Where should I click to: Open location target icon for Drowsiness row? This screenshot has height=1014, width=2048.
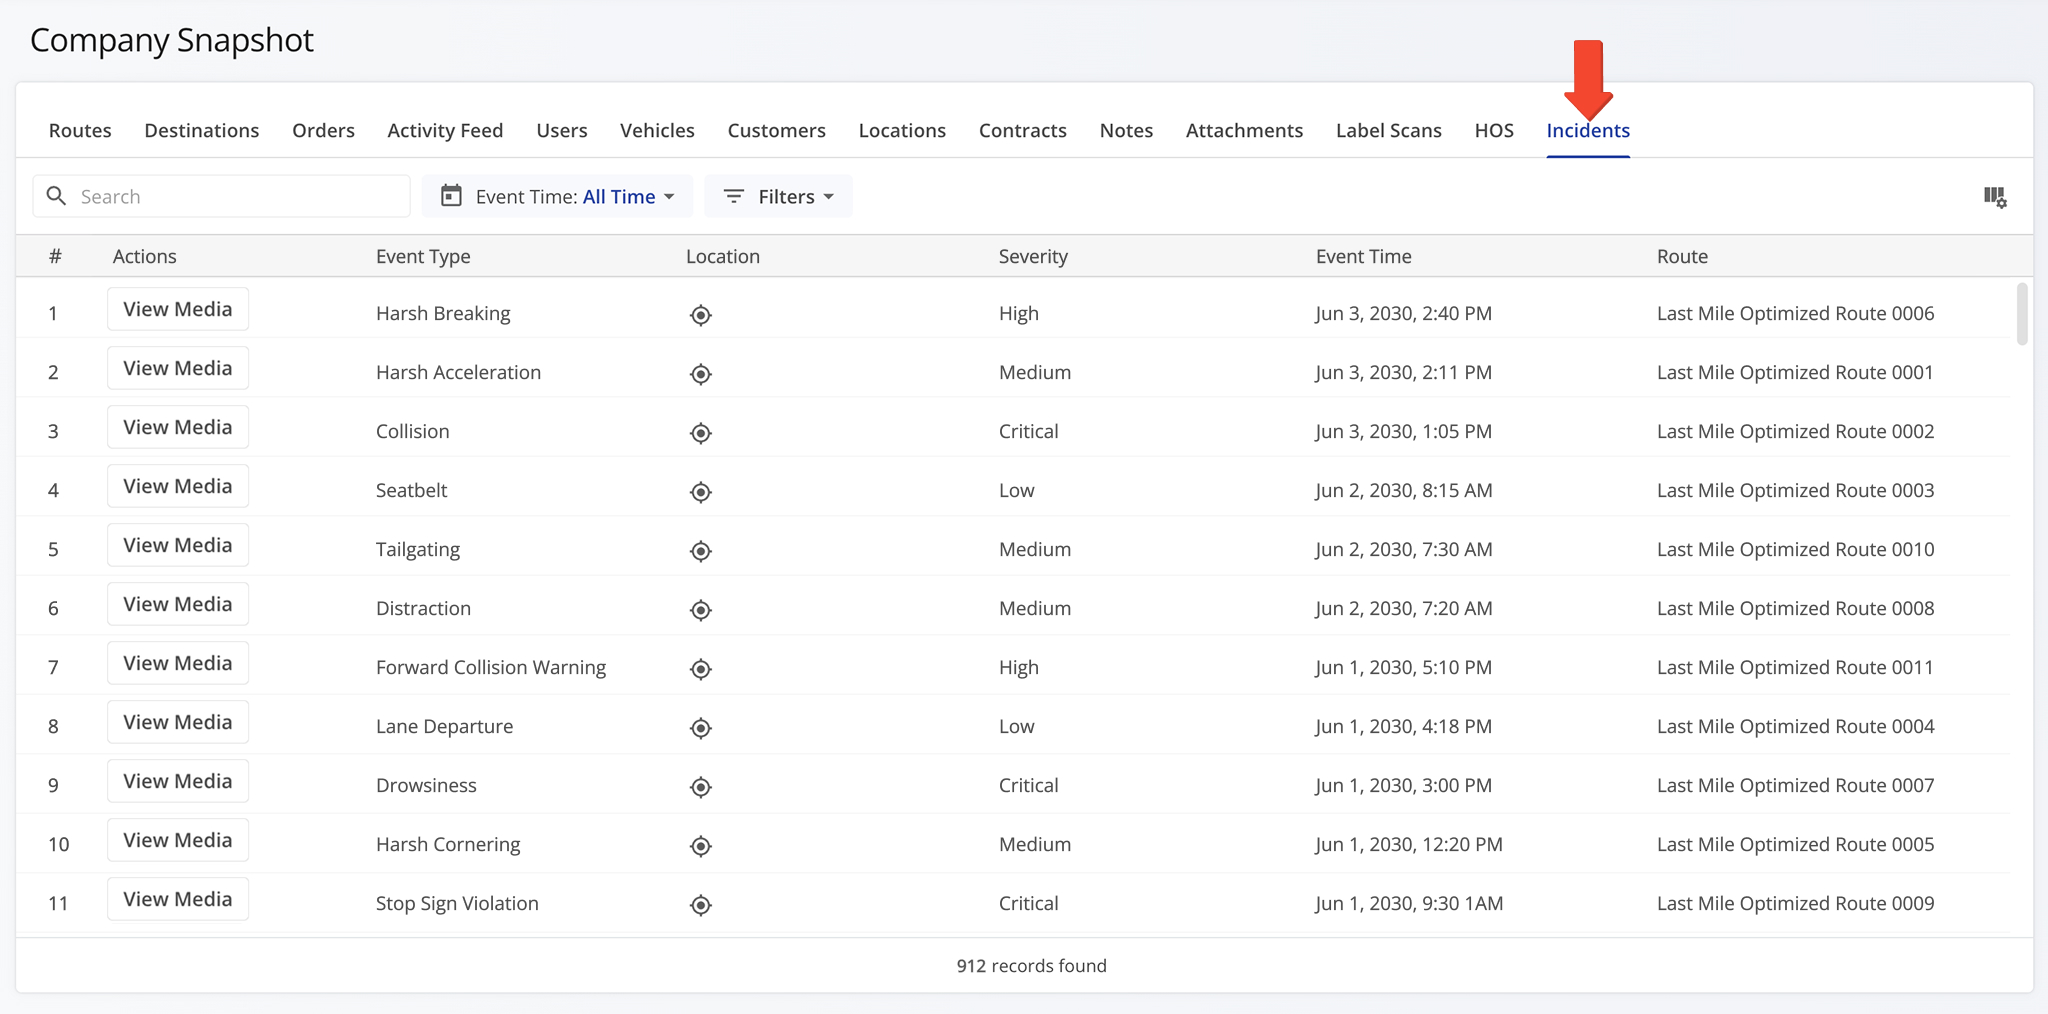[x=701, y=787]
